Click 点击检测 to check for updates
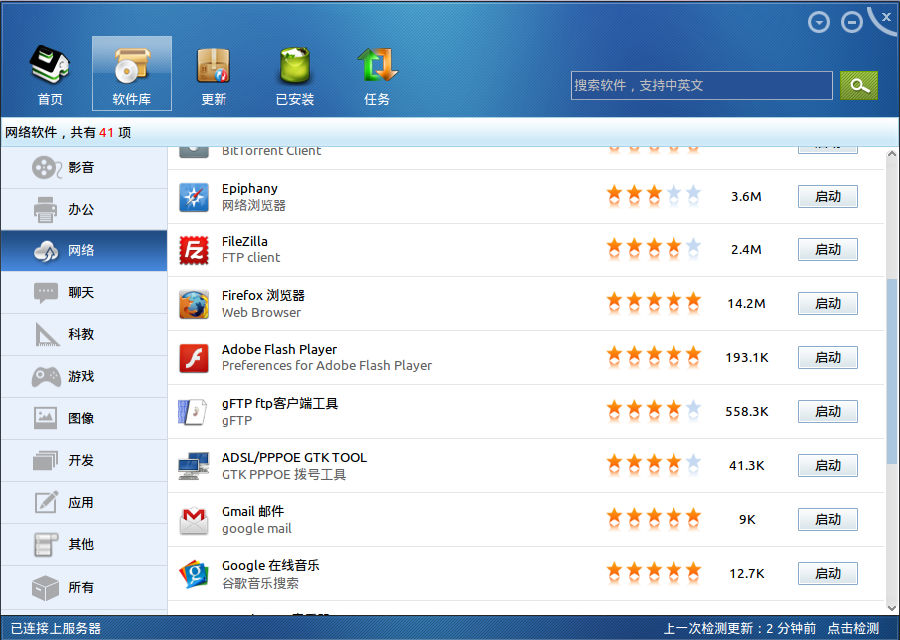The width and height of the screenshot is (900, 640). click(853, 629)
